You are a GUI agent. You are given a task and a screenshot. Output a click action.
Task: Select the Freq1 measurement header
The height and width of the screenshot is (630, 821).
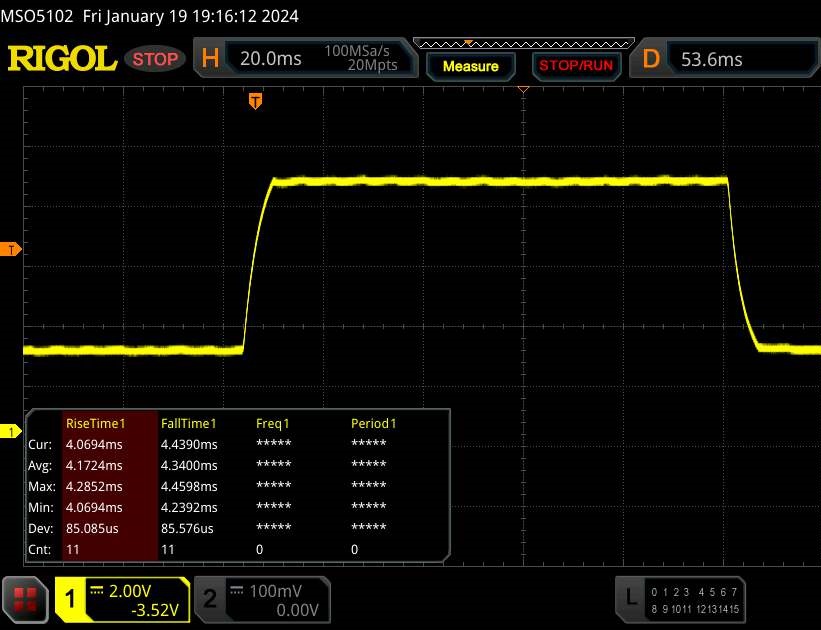pos(272,423)
